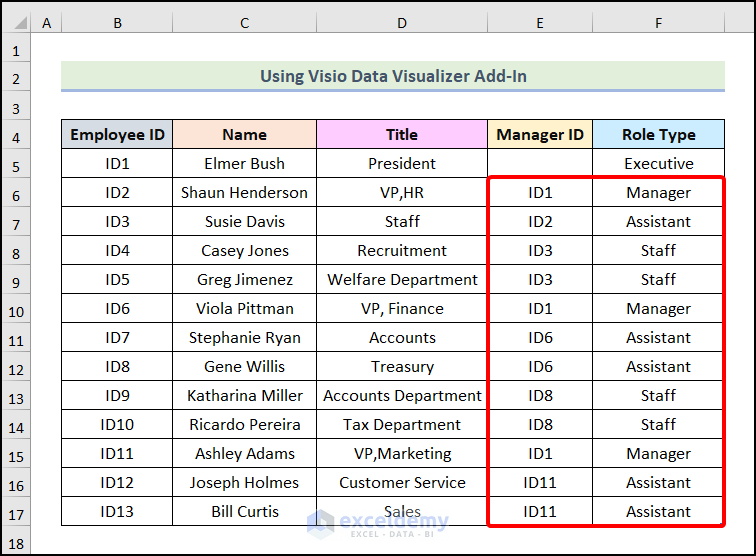
Task: Click the Select All corner of the sheet
Action: pyautogui.click(x=16, y=22)
